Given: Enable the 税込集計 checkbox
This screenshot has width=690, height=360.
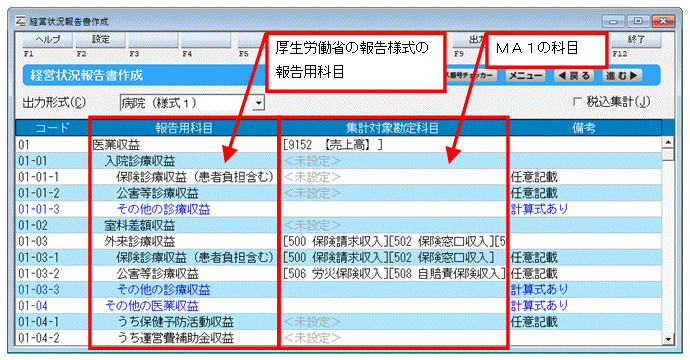Looking at the screenshot, I should click(x=577, y=102).
